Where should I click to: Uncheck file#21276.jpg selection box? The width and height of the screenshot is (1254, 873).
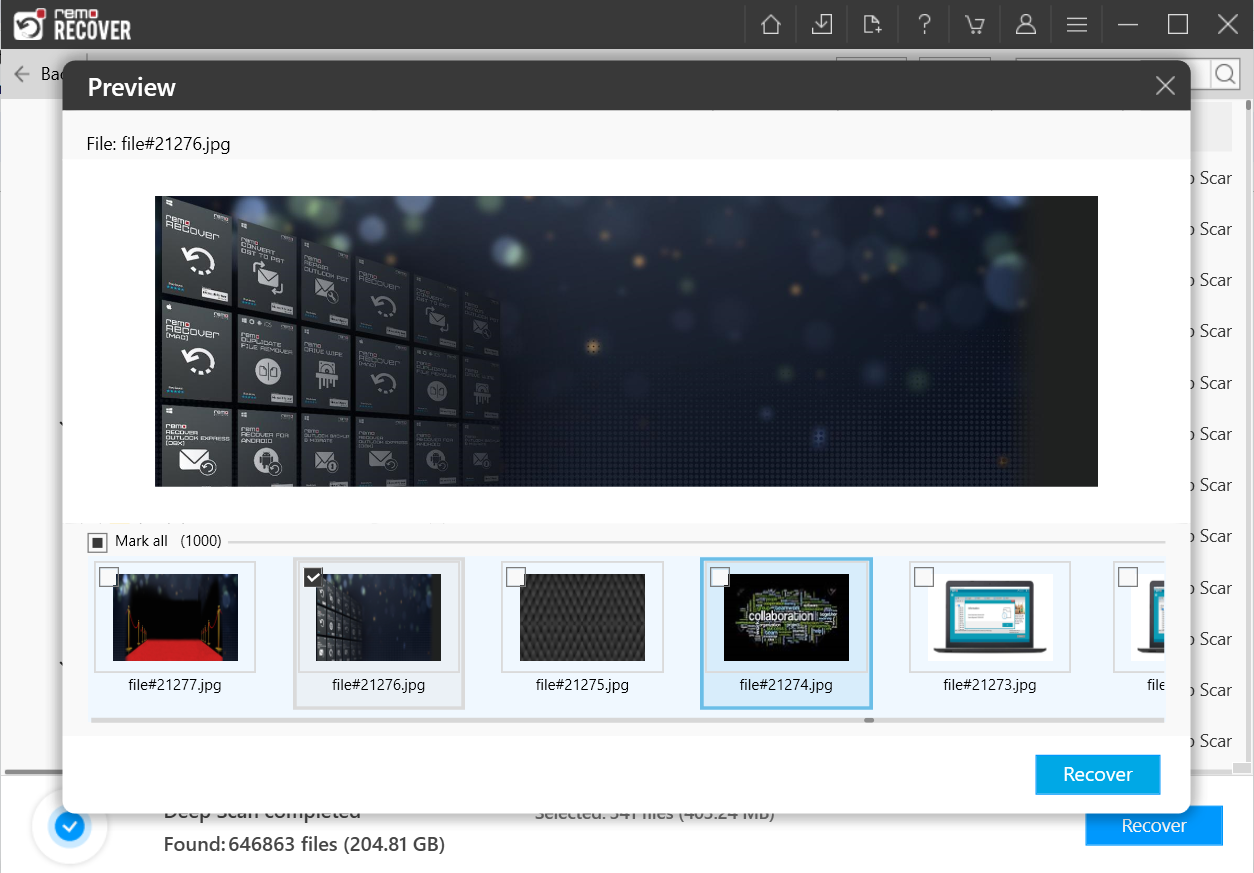pos(314,576)
